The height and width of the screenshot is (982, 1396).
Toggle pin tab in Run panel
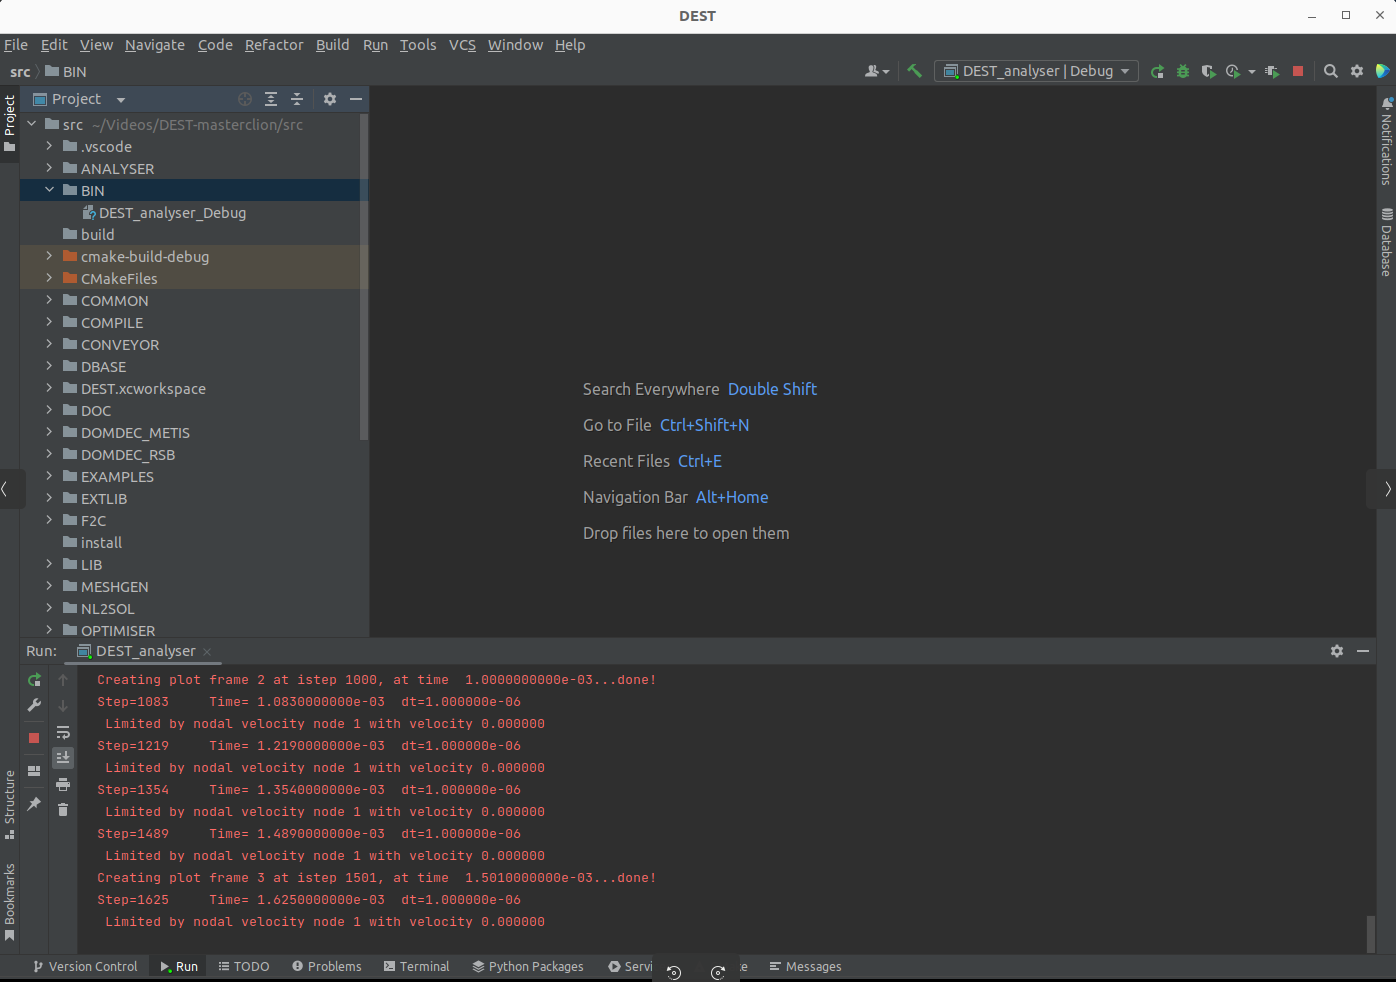pyautogui.click(x=34, y=803)
